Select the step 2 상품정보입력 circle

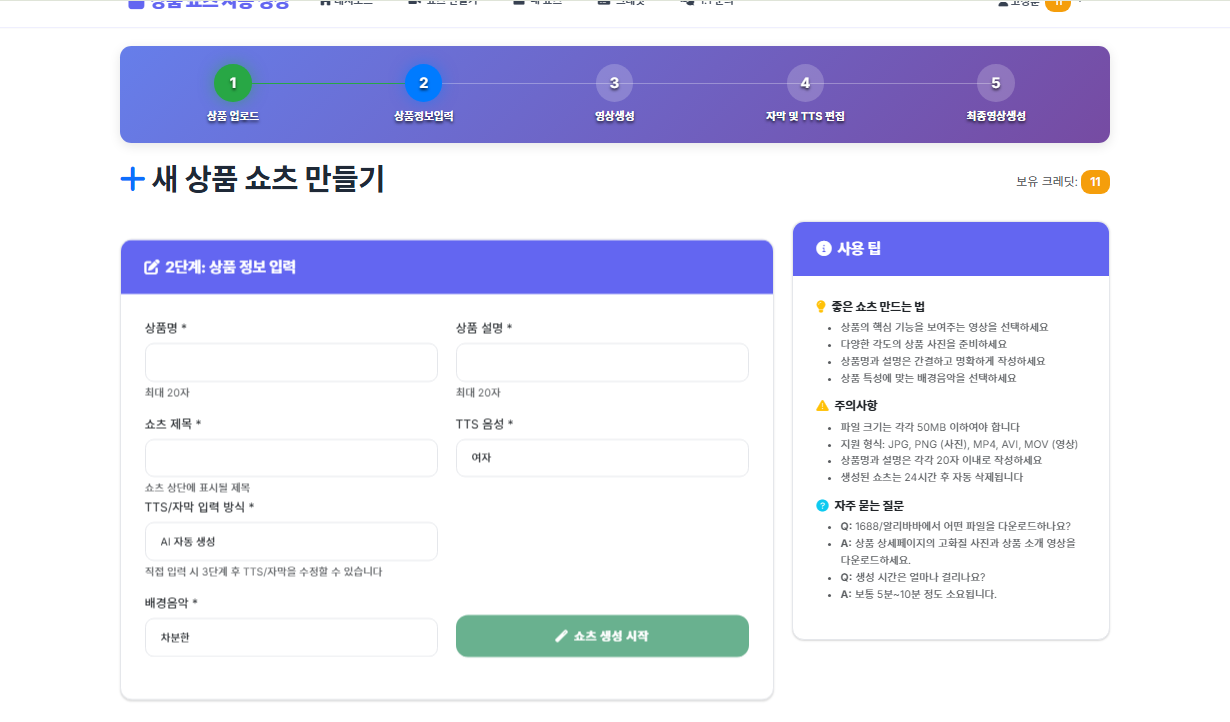click(423, 83)
